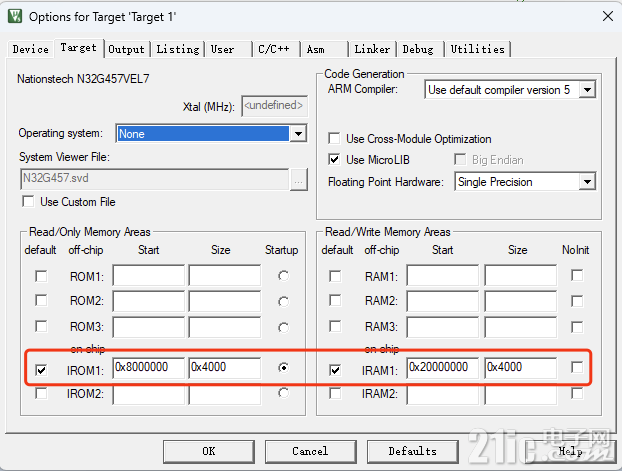Close the Options for Target dialog
This screenshot has height=471, width=622.
click(608, 16)
